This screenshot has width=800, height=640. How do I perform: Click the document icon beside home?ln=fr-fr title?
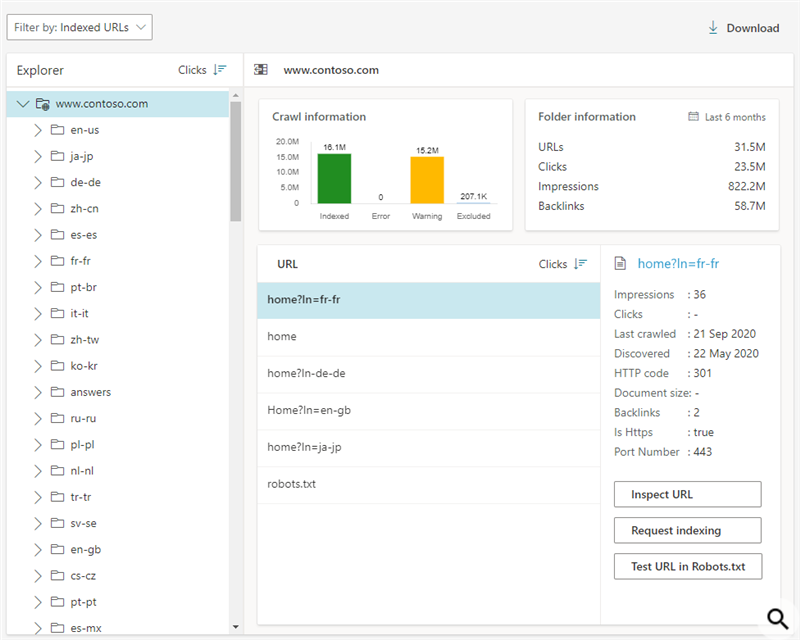[620, 263]
